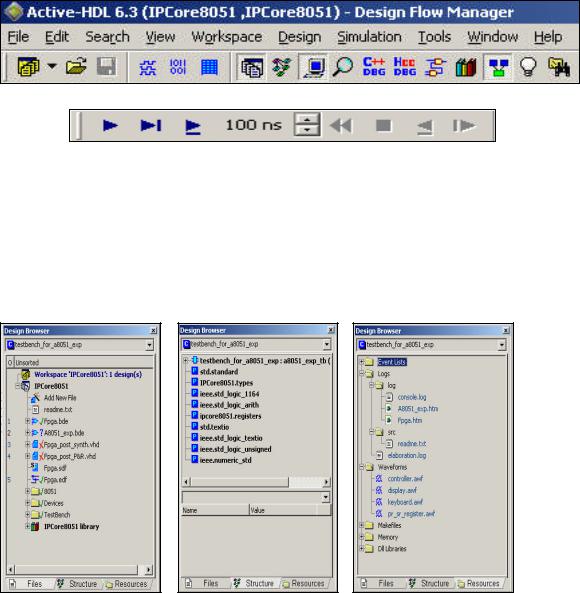The image size is (580, 593).
Task: Expand the Fpga_post_synth.vhd node
Action: click(x=27, y=444)
